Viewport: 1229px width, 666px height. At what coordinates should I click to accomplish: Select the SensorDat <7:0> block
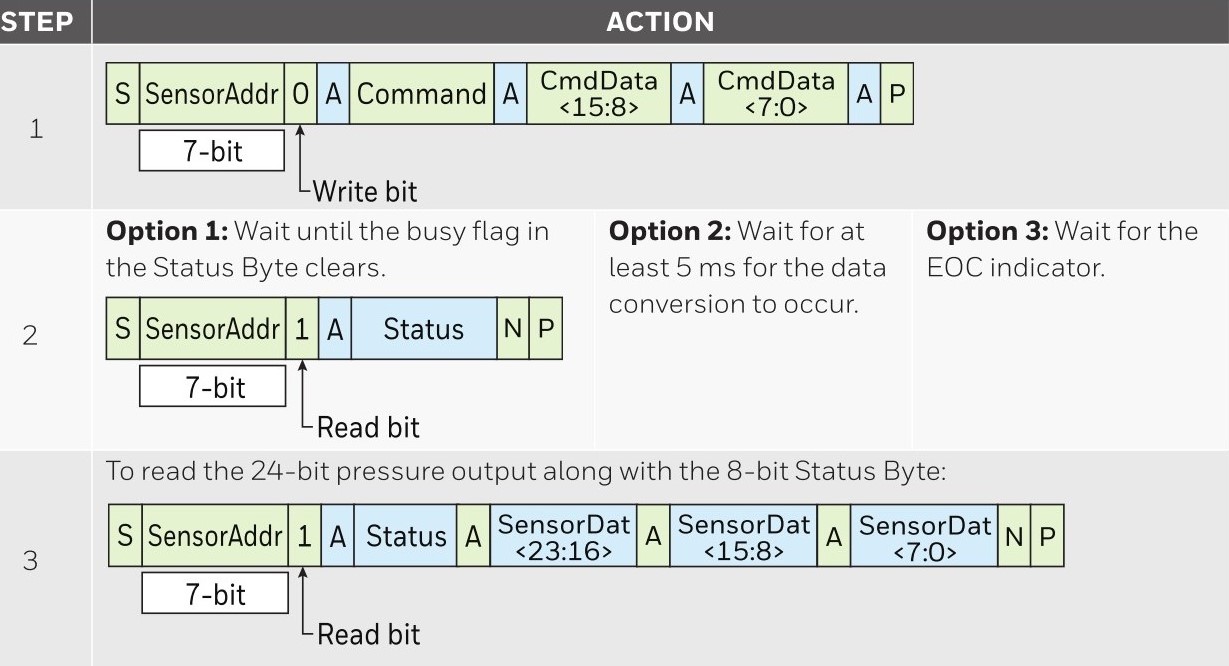[x=924, y=536]
